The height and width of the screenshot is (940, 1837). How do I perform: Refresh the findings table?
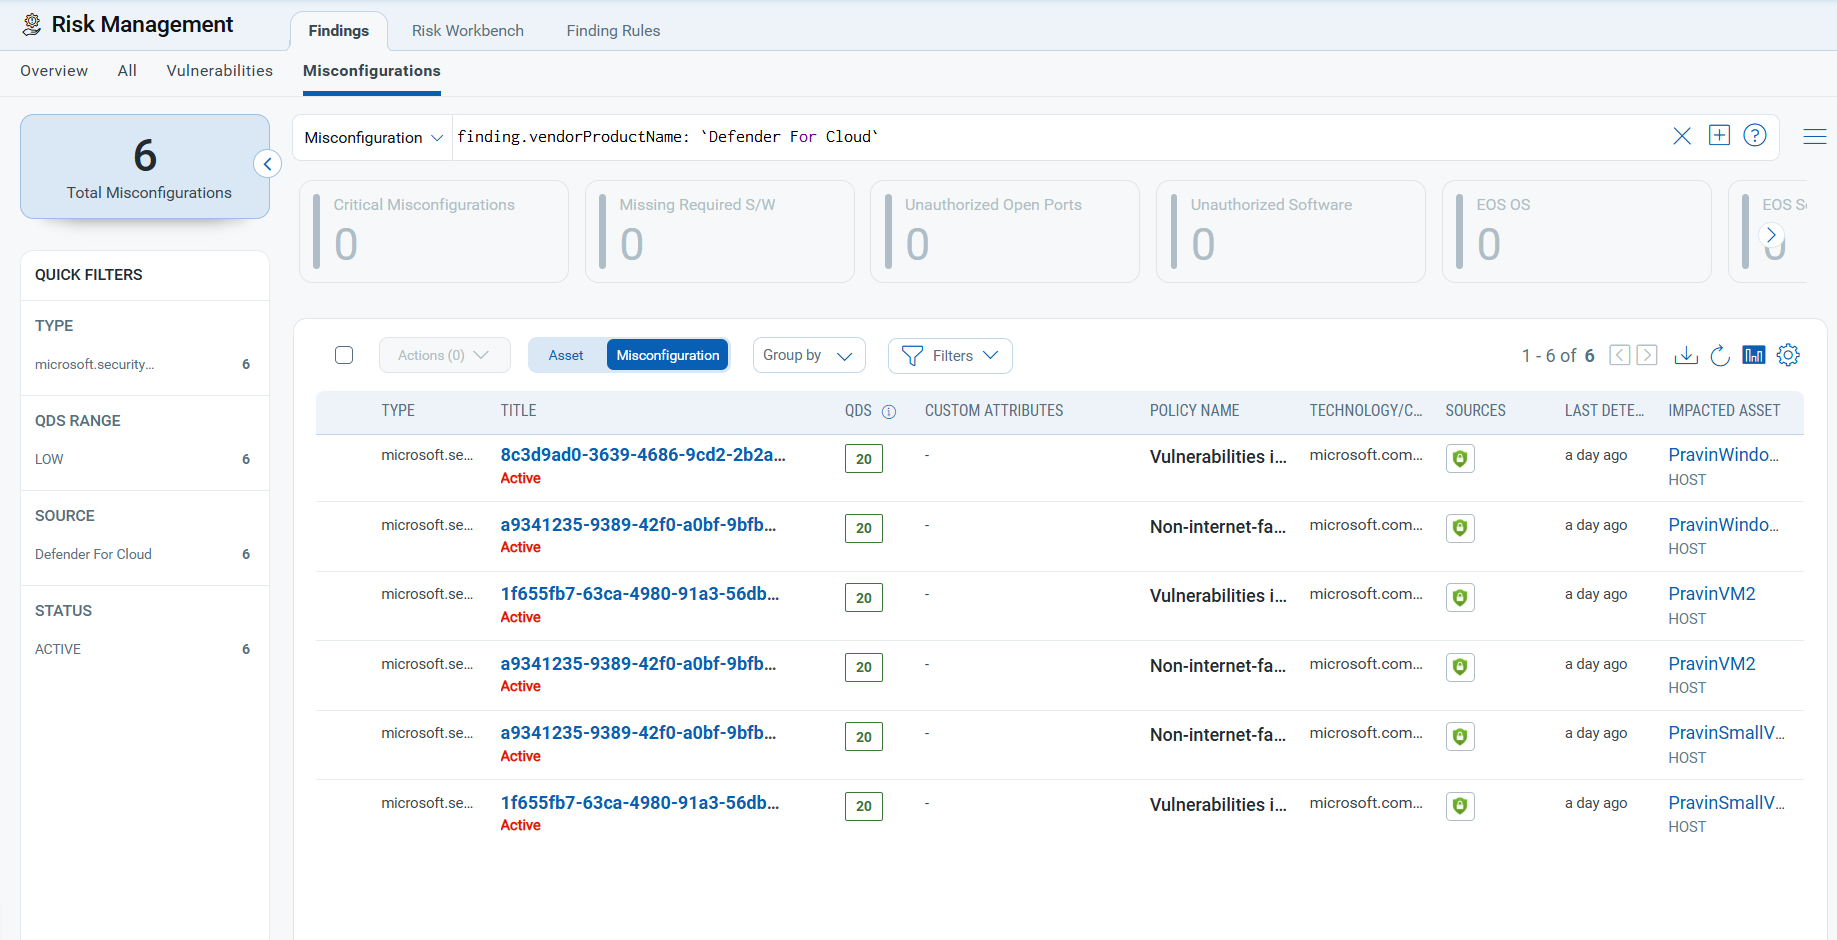pyautogui.click(x=1720, y=355)
